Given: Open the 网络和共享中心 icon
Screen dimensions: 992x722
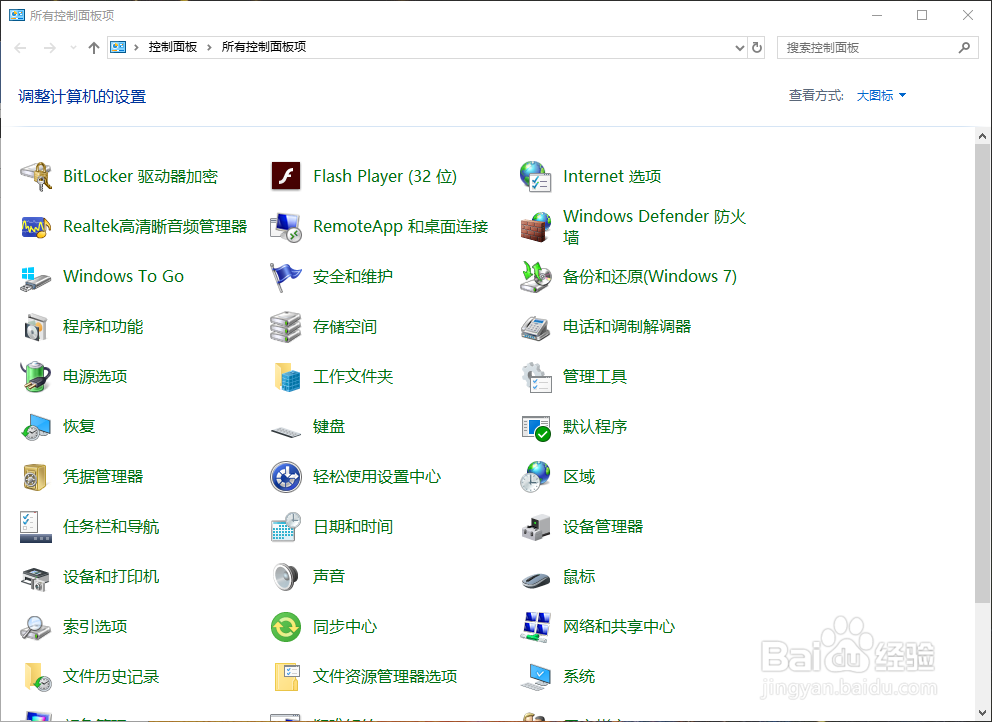Looking at the screenshot, I should click(536, 627).
